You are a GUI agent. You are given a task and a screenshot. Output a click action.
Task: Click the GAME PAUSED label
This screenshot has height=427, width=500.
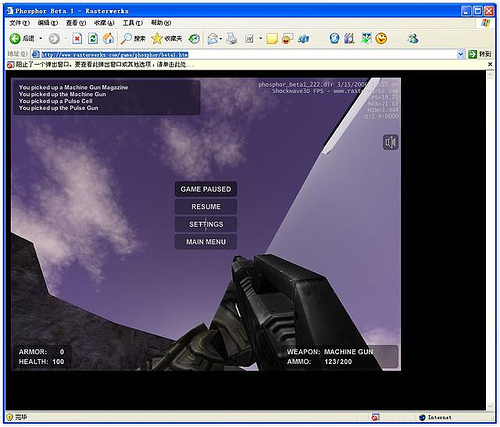tap(206, 189)
